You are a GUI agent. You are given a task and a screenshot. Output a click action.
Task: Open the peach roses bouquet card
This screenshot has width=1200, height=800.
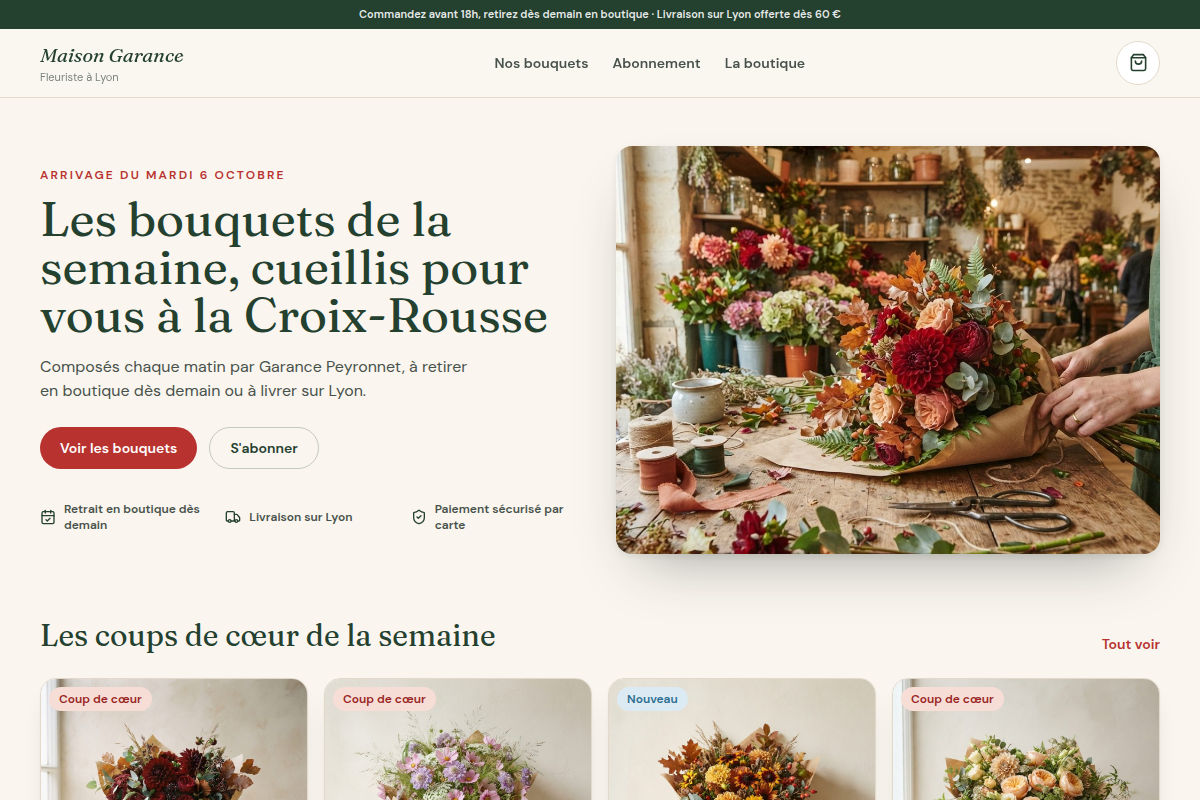click(x=1026, y=740)
